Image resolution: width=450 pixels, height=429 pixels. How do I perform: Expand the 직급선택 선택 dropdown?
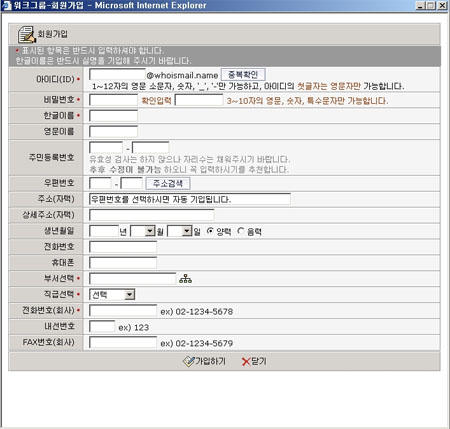(112, 295)
